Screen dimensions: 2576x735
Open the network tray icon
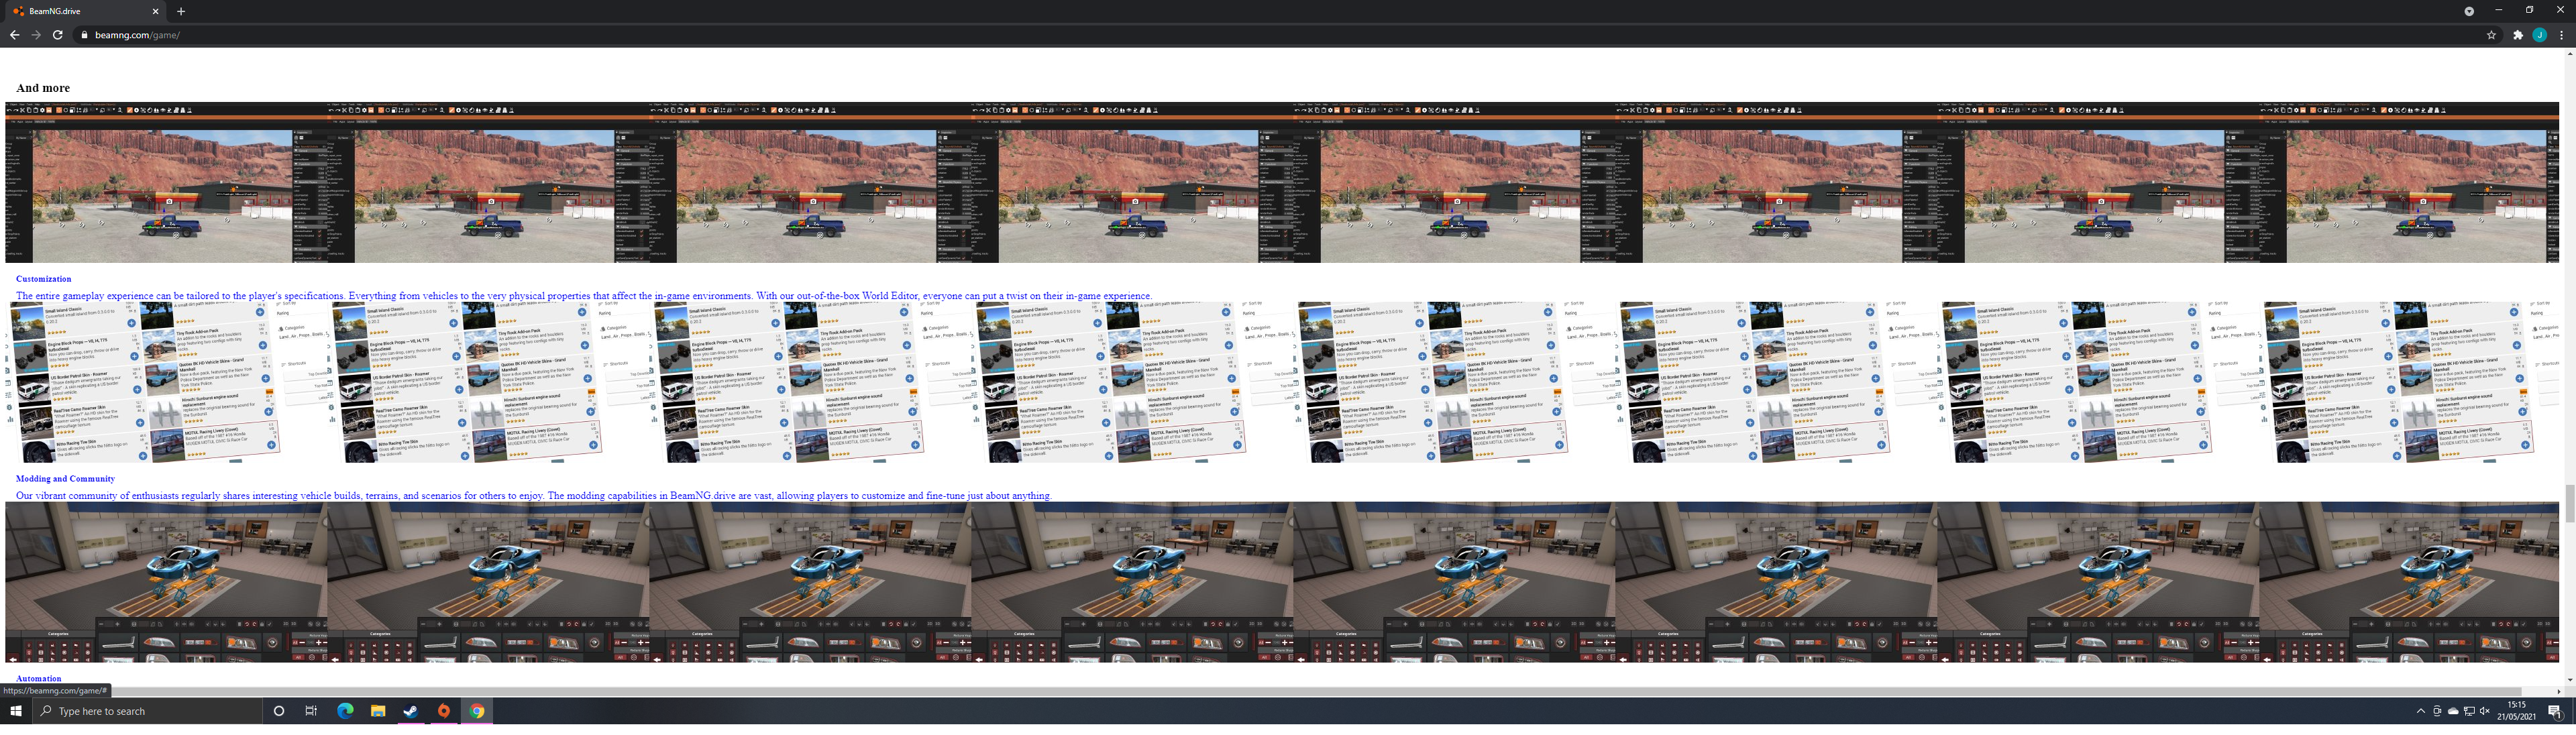tap(2469, 711)
